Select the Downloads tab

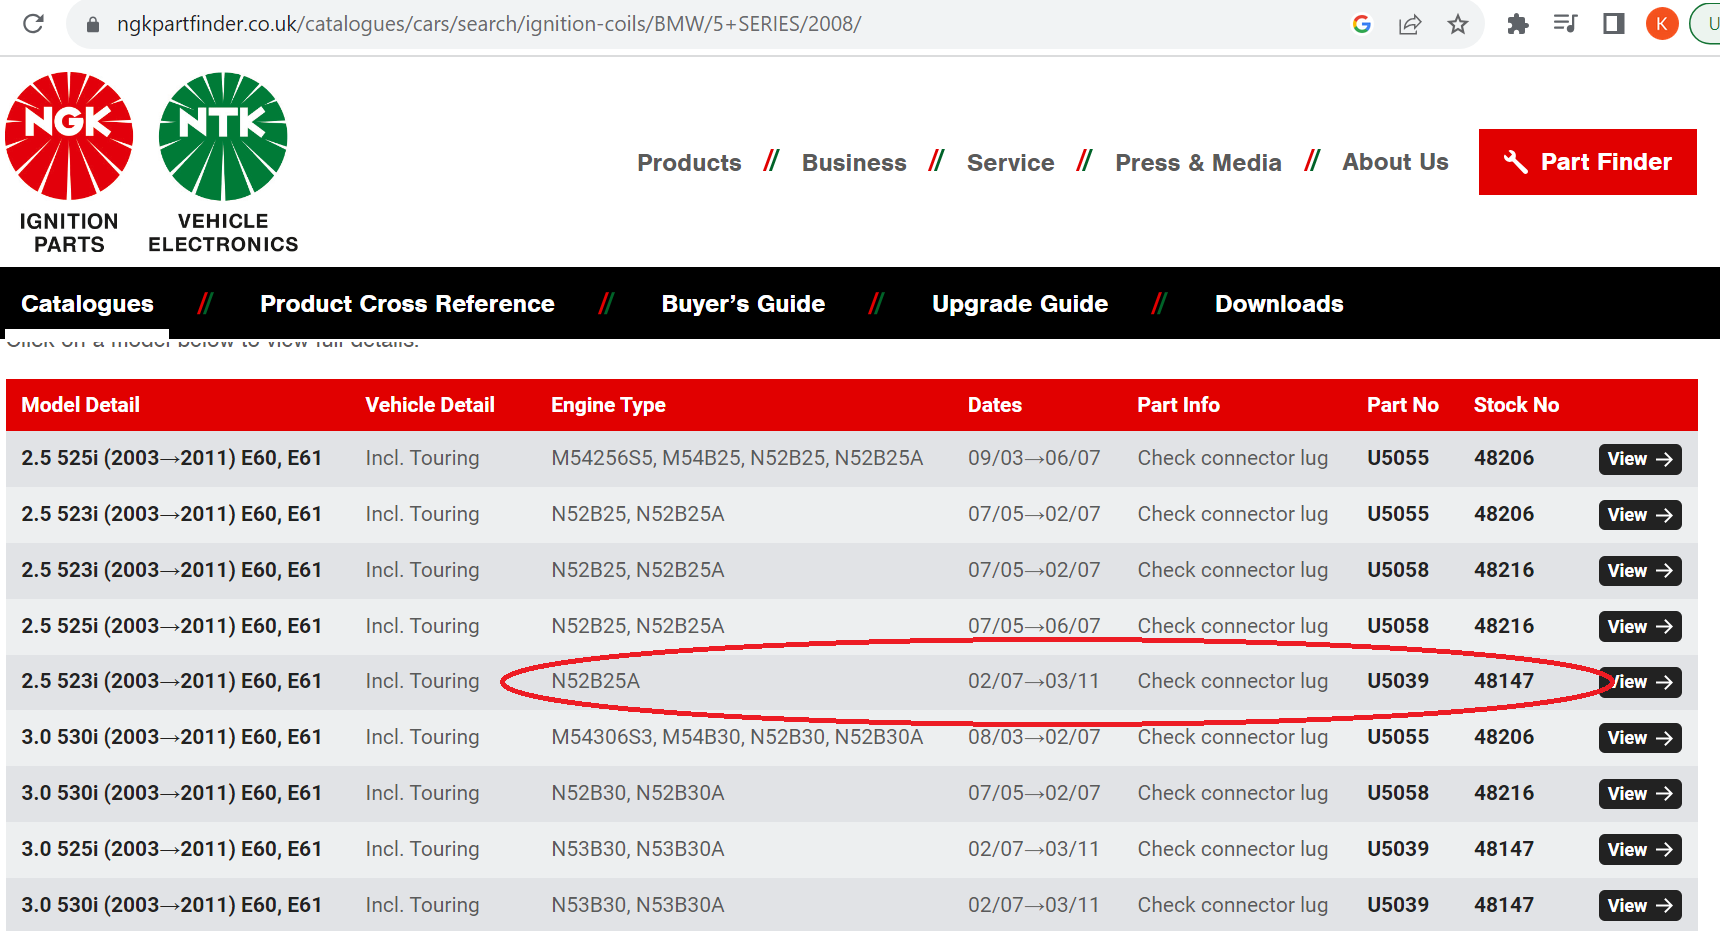[x=1279, y=304]
